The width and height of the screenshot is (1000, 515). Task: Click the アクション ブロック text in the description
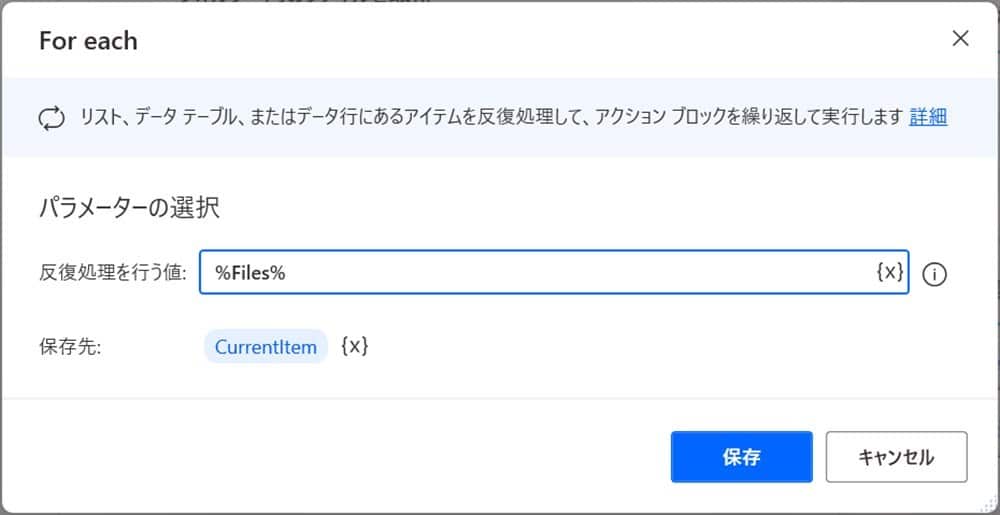click(657, 117)
